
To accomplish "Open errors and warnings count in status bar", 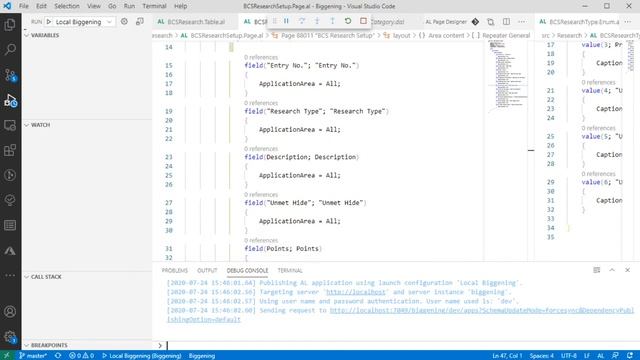I will coord(81,356).
